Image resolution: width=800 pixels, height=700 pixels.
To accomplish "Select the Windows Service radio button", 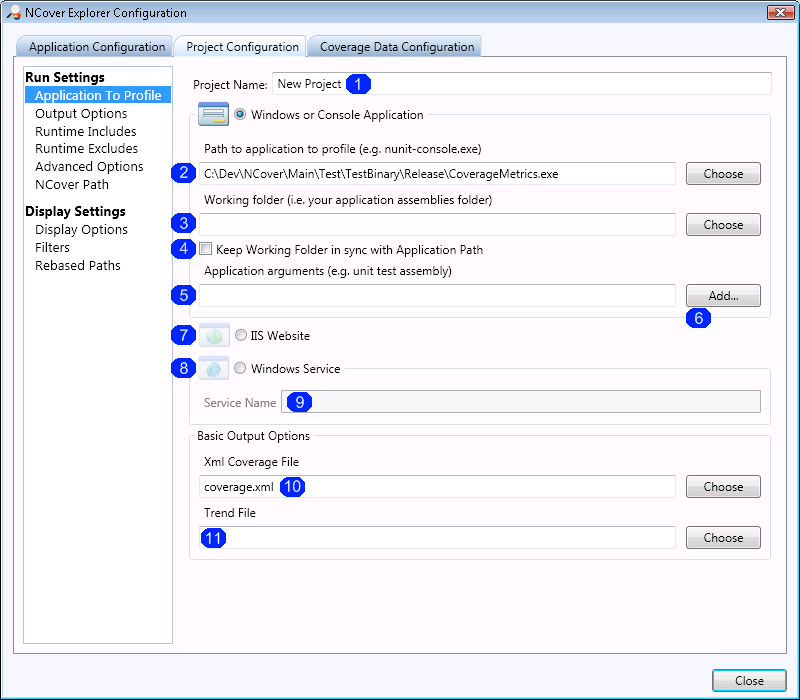I will coord(240,368).
